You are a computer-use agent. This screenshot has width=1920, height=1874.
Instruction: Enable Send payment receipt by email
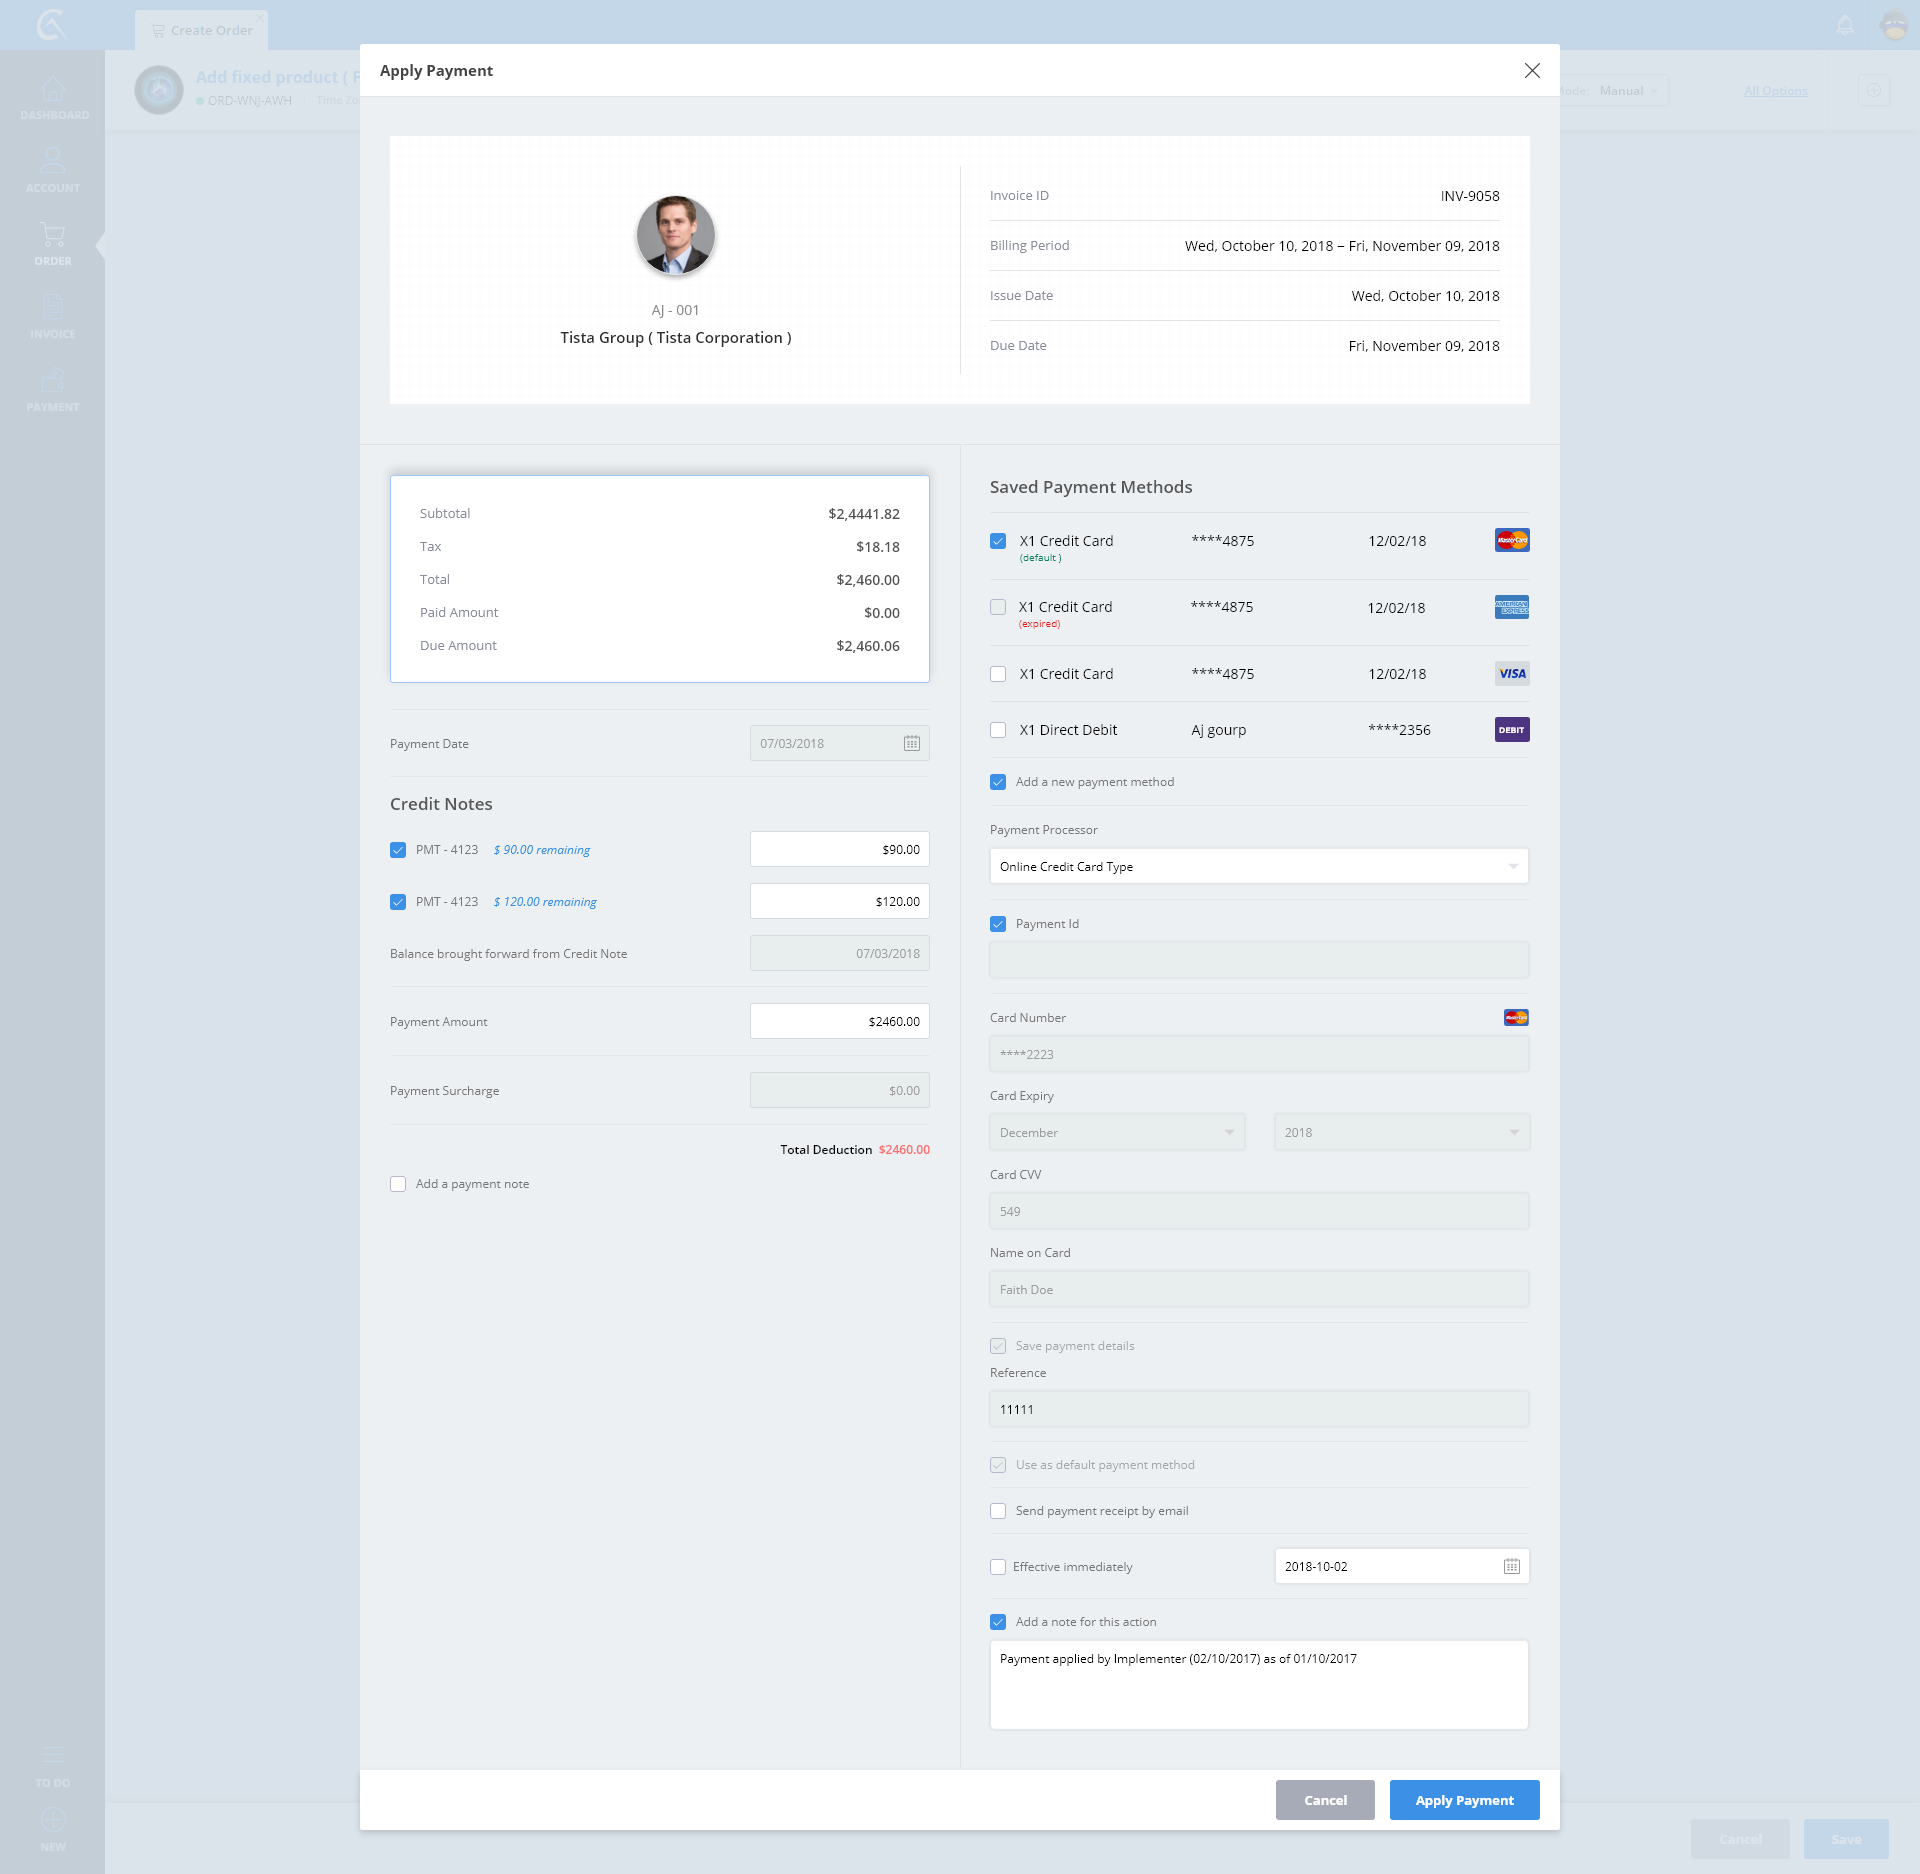click(998, 1511)
